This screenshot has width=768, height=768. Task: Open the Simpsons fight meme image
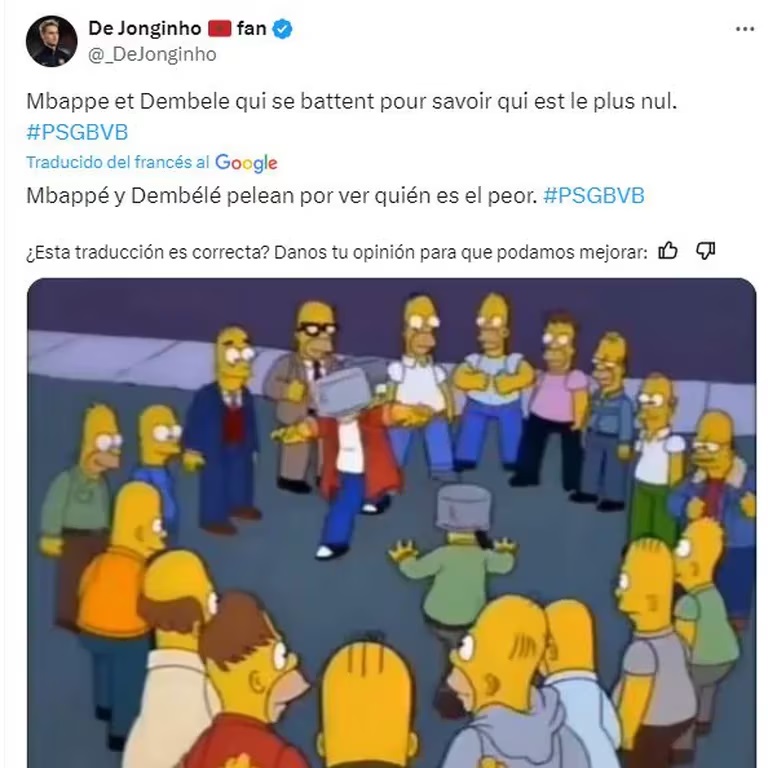point(391,523)
